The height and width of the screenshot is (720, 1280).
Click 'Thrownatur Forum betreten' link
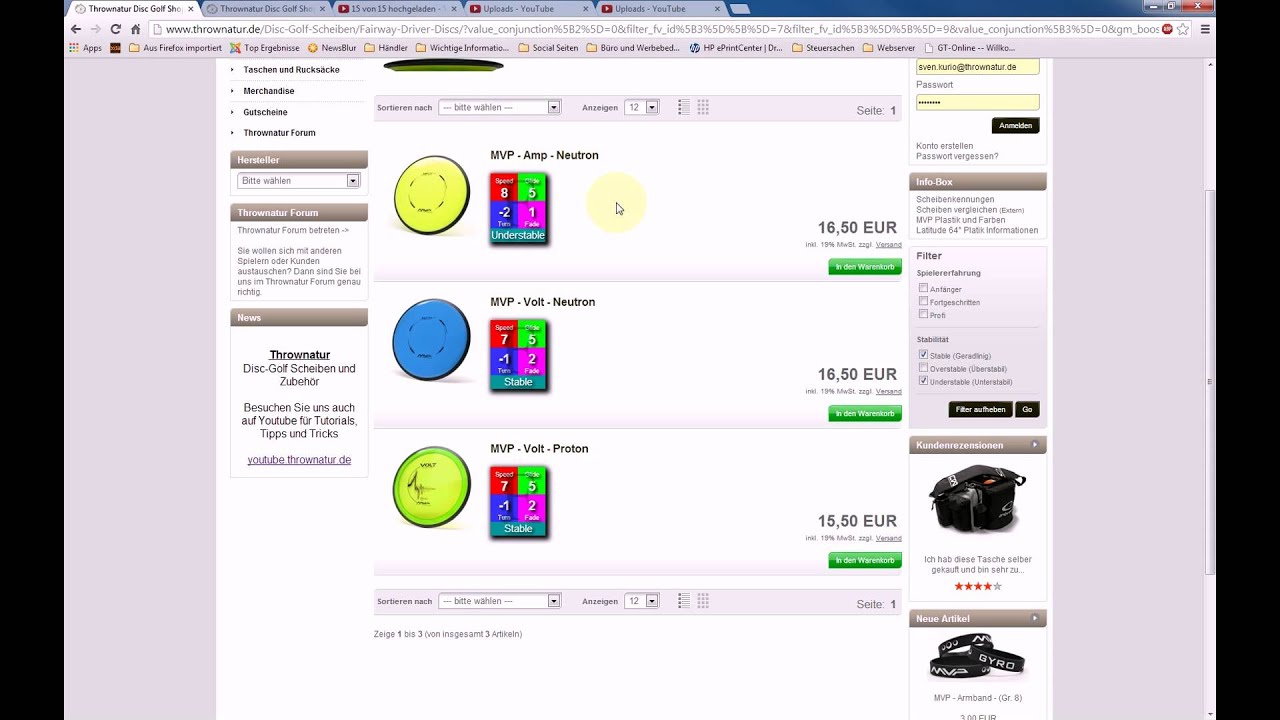(x=293, y=230)
